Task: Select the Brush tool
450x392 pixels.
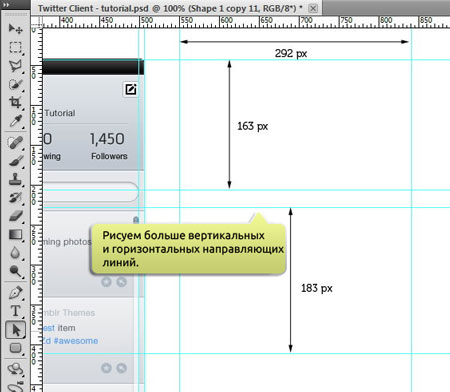Action: [15, 161]
